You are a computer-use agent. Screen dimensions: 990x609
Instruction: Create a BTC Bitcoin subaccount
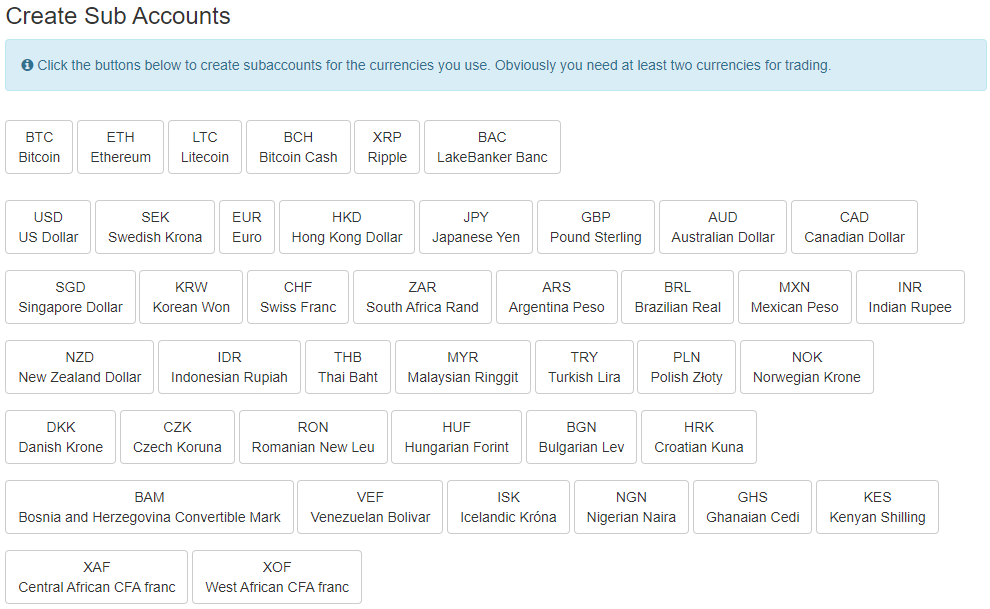tap(39, 147)
